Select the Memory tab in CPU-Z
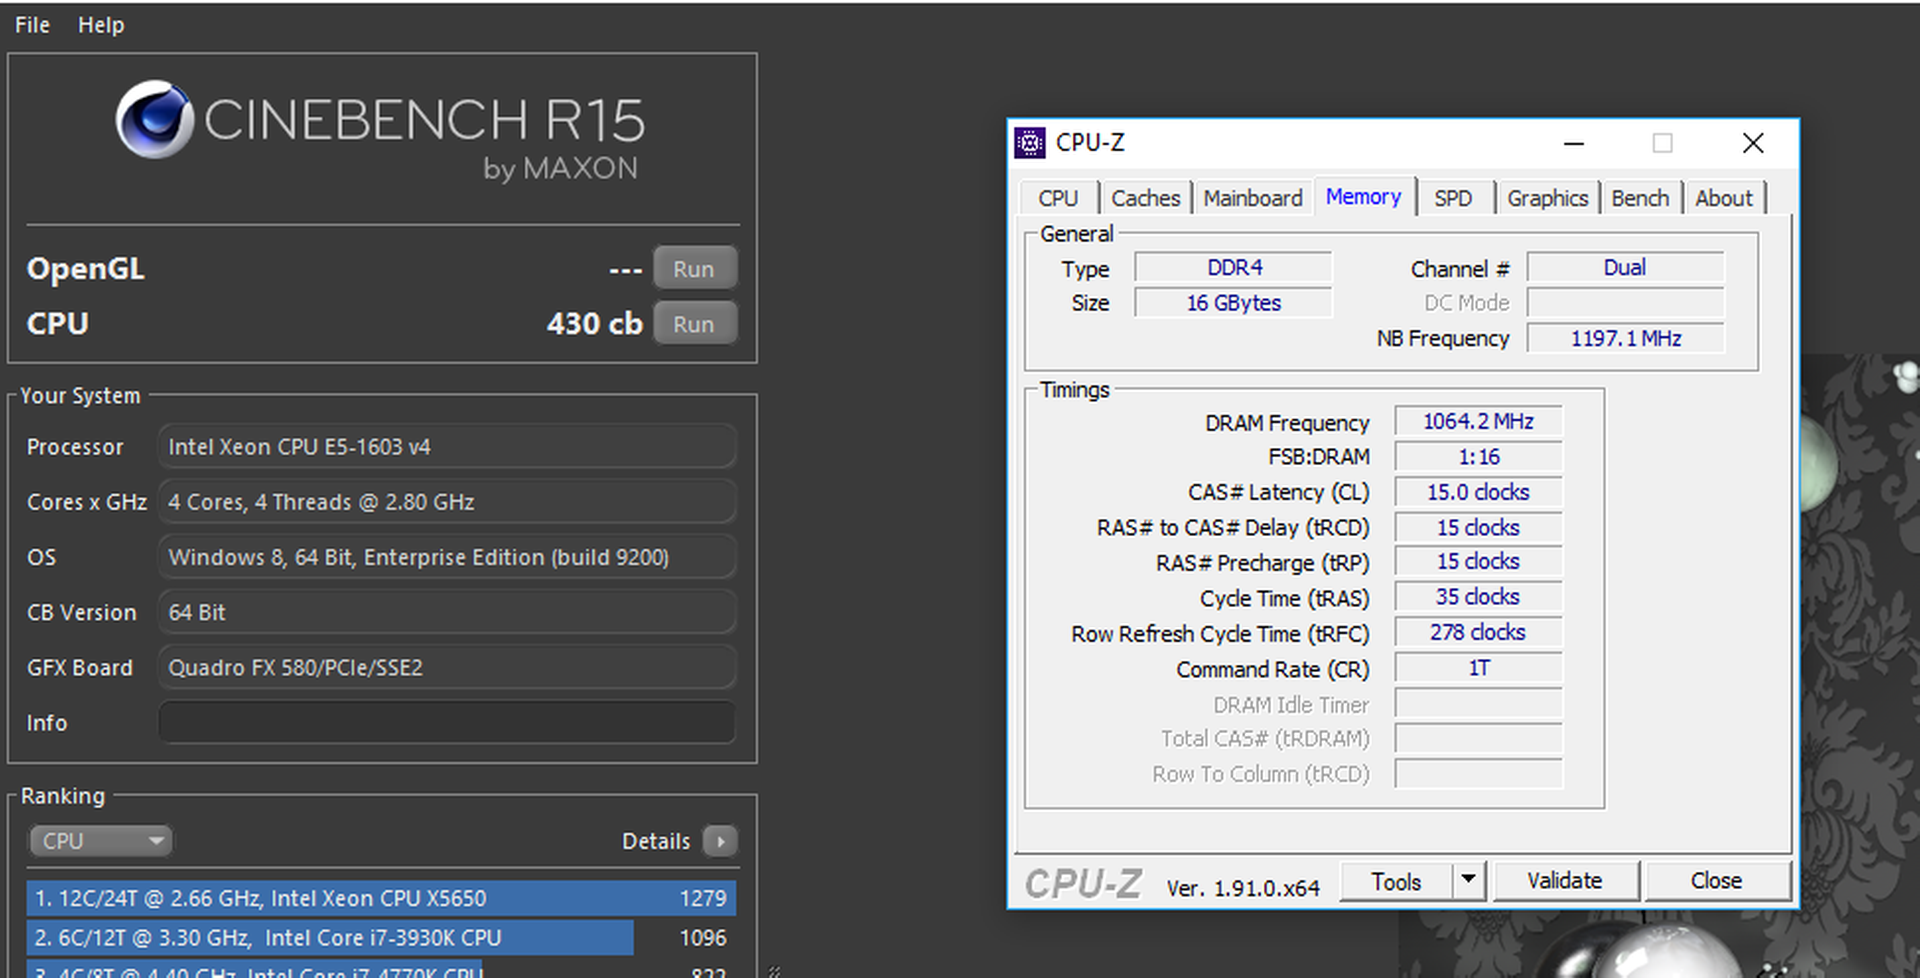The image size is (1920, 978). pos(1363,196)
